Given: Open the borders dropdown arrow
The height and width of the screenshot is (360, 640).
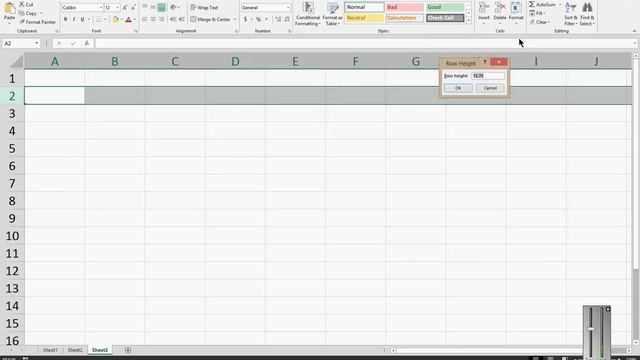Looking at the screenshot, I should pos(105,19).
